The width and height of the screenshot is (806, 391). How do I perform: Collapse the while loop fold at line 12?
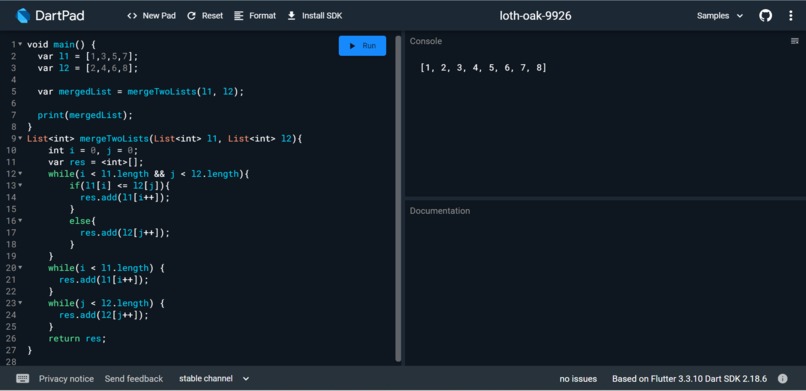20,174
